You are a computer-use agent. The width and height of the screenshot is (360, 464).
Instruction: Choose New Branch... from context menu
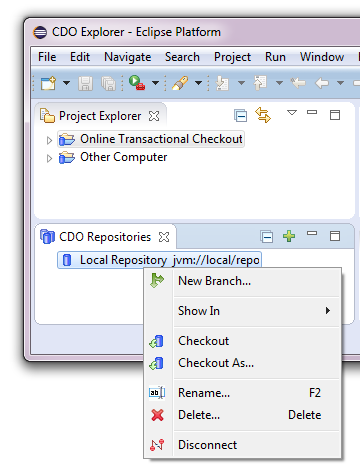point(242,281)
